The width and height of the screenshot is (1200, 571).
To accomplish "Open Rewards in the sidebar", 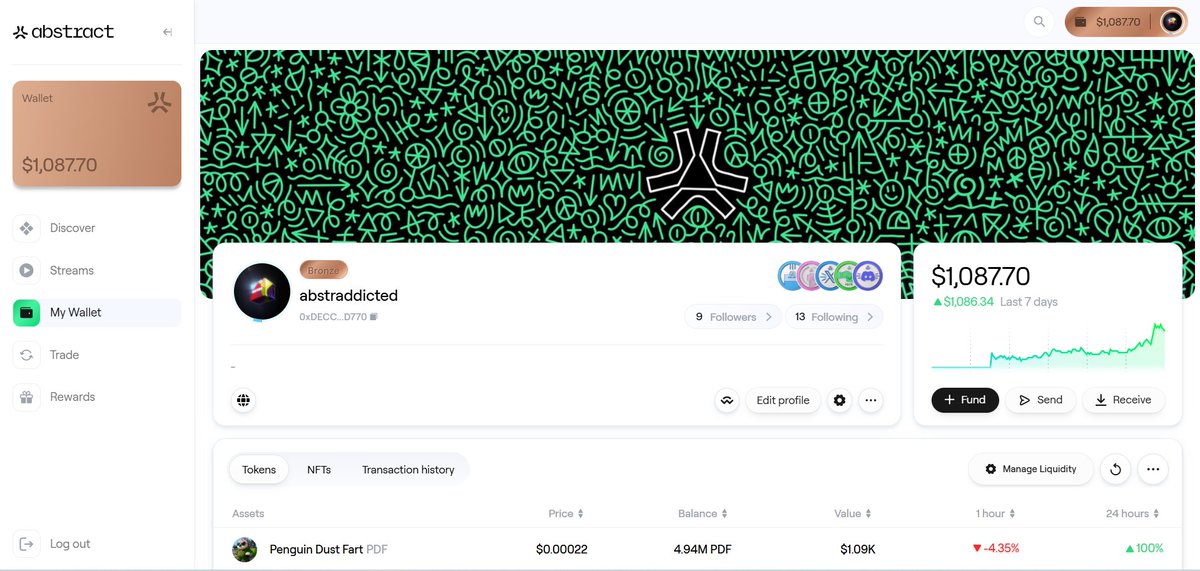I will 97,397.
